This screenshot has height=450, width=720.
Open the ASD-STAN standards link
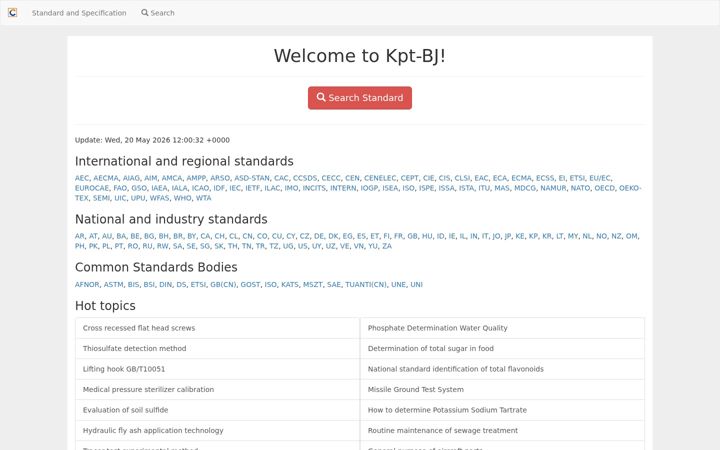tap(252, 178)
